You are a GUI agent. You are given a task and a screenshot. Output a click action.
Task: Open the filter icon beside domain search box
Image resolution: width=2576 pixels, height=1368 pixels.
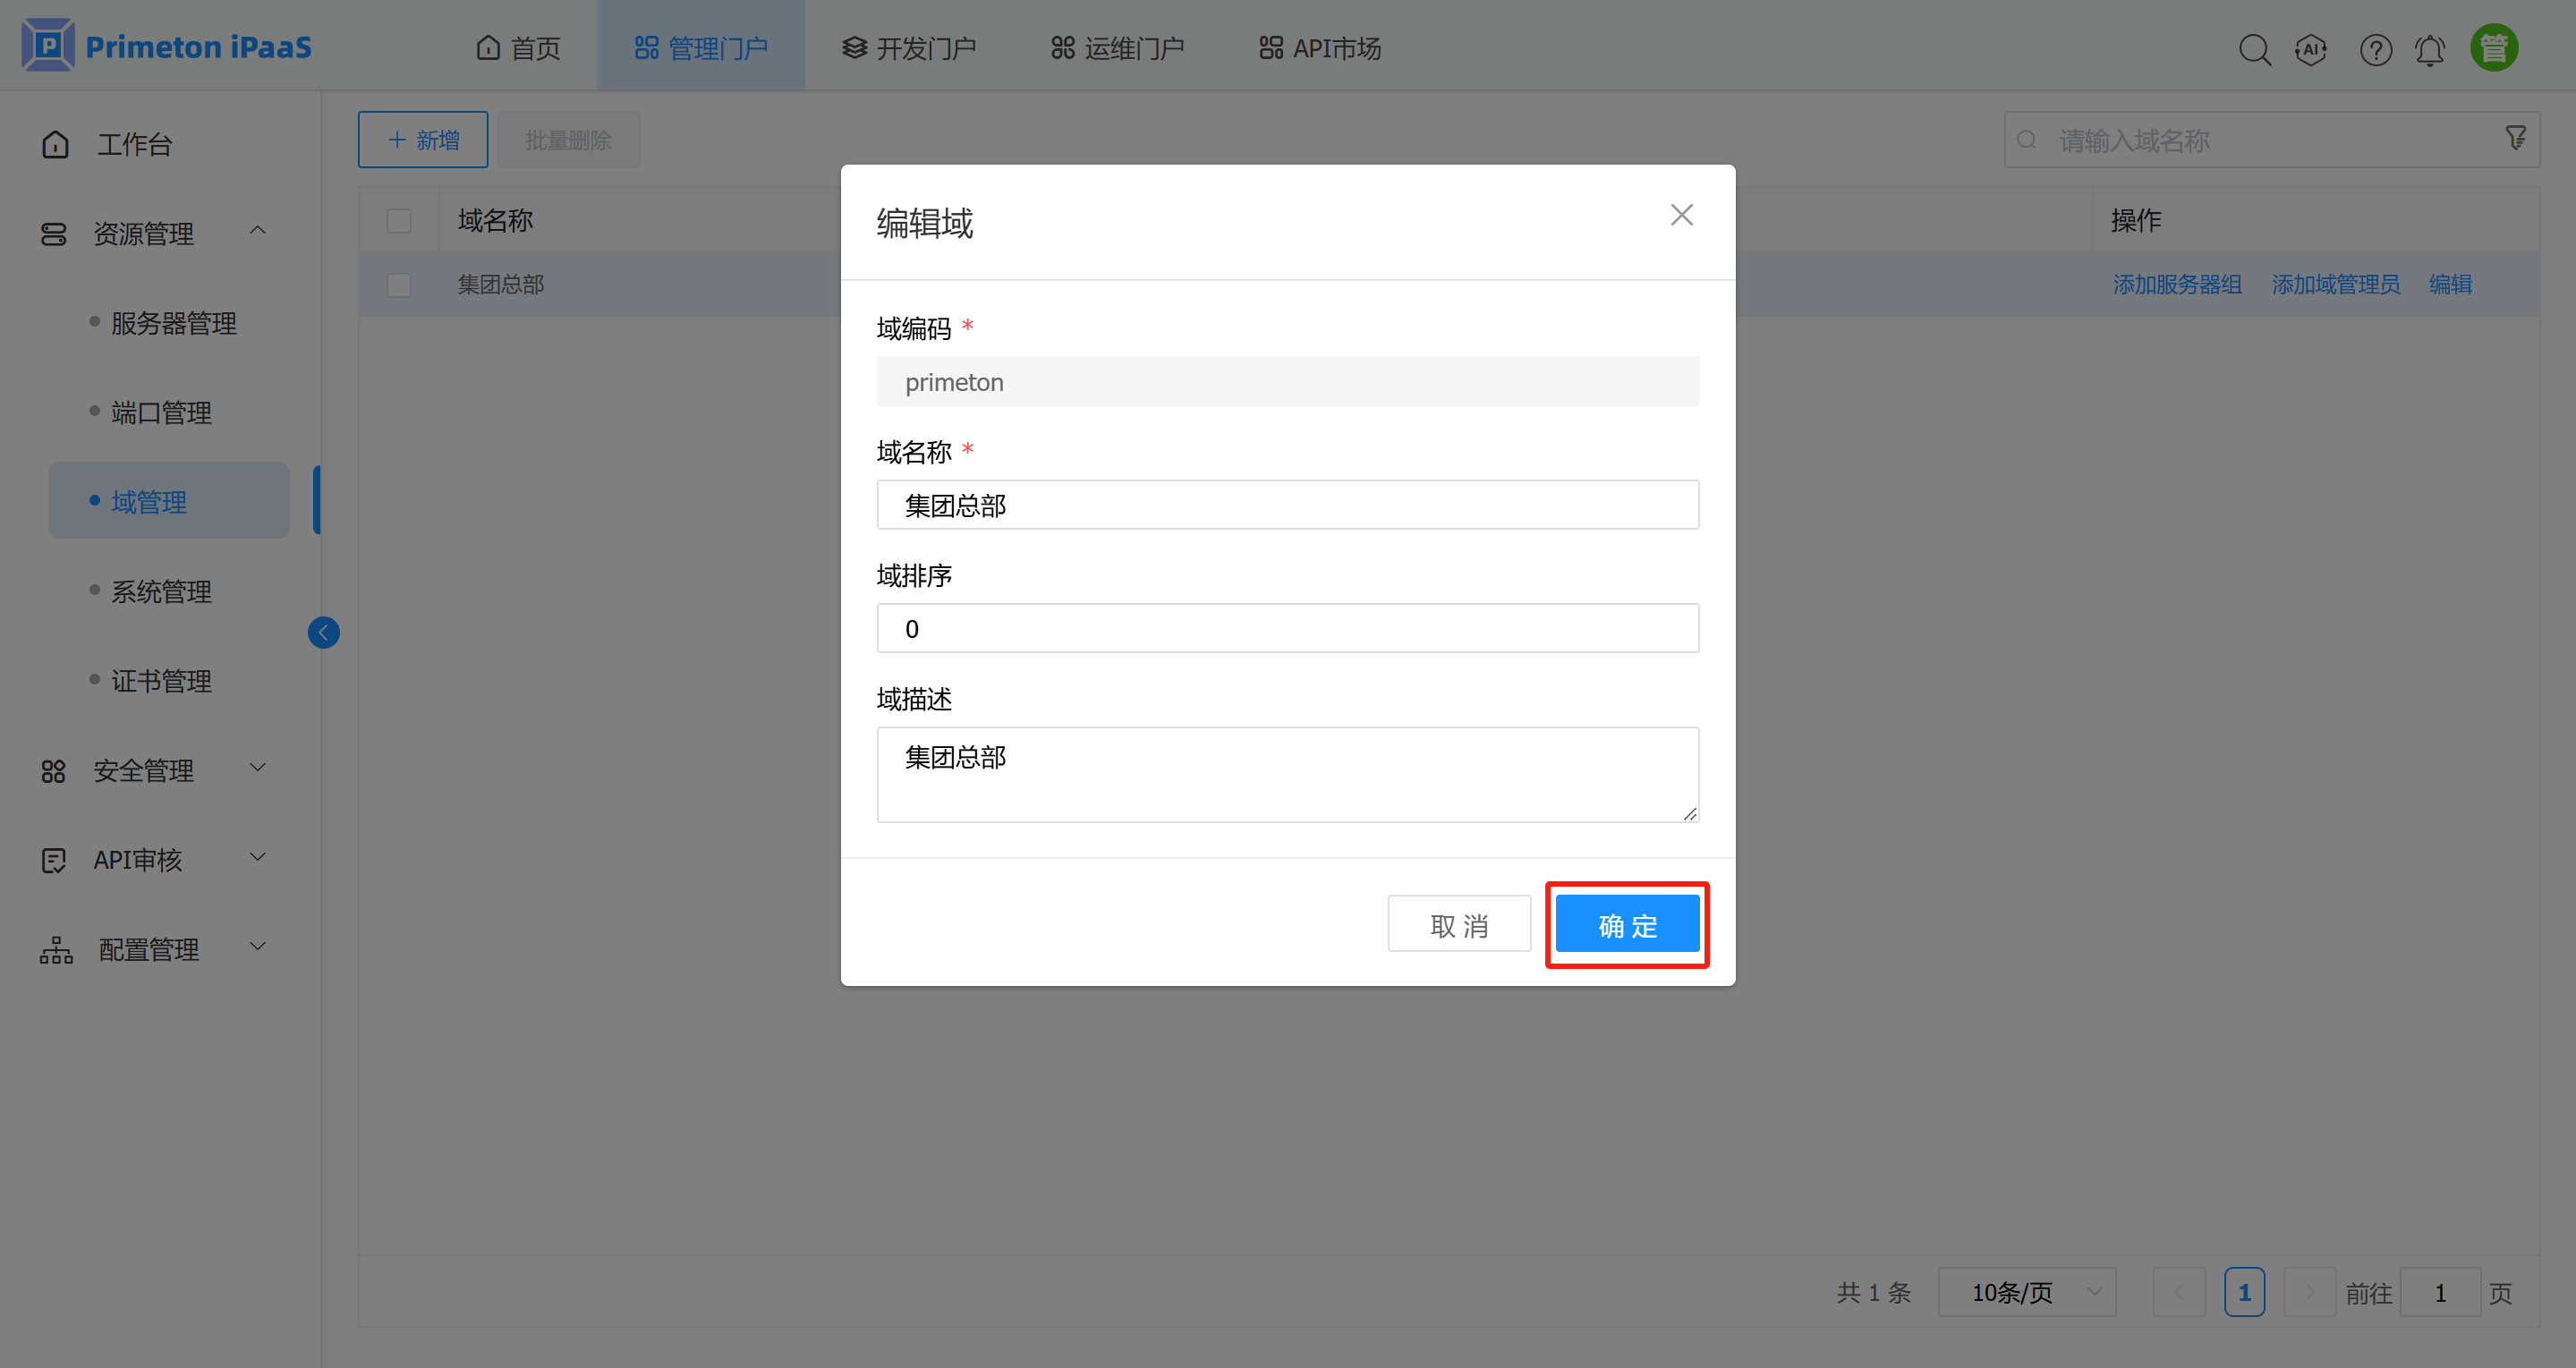coord(2516,138)
